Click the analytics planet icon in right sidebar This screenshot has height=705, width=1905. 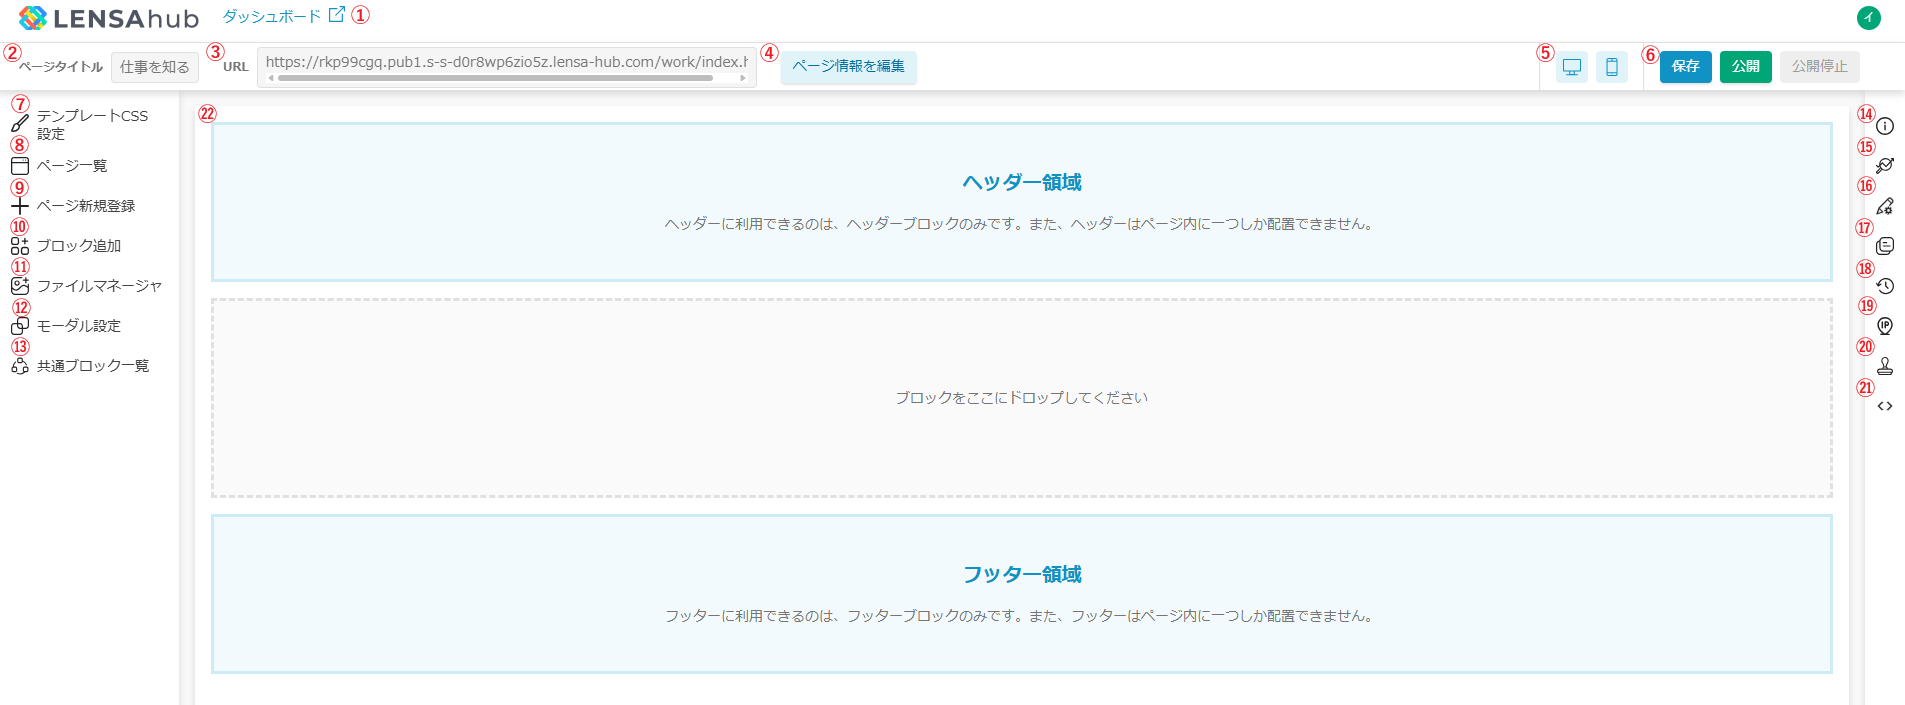1885,166
